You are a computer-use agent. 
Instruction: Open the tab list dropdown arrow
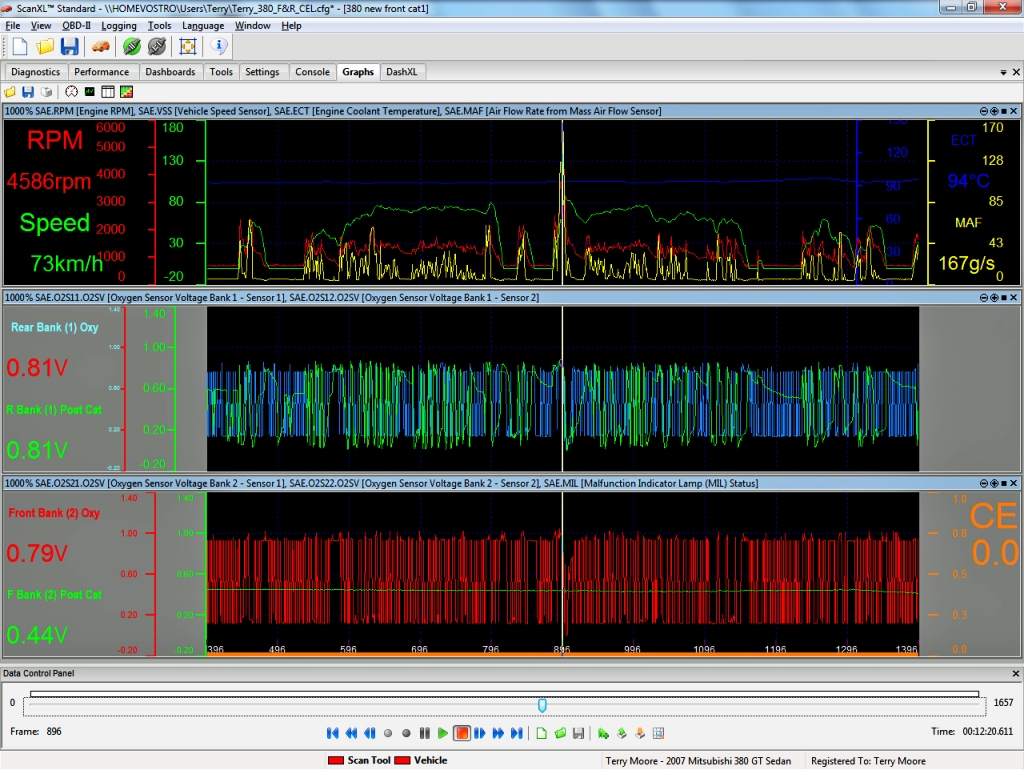pos(1003,72)
